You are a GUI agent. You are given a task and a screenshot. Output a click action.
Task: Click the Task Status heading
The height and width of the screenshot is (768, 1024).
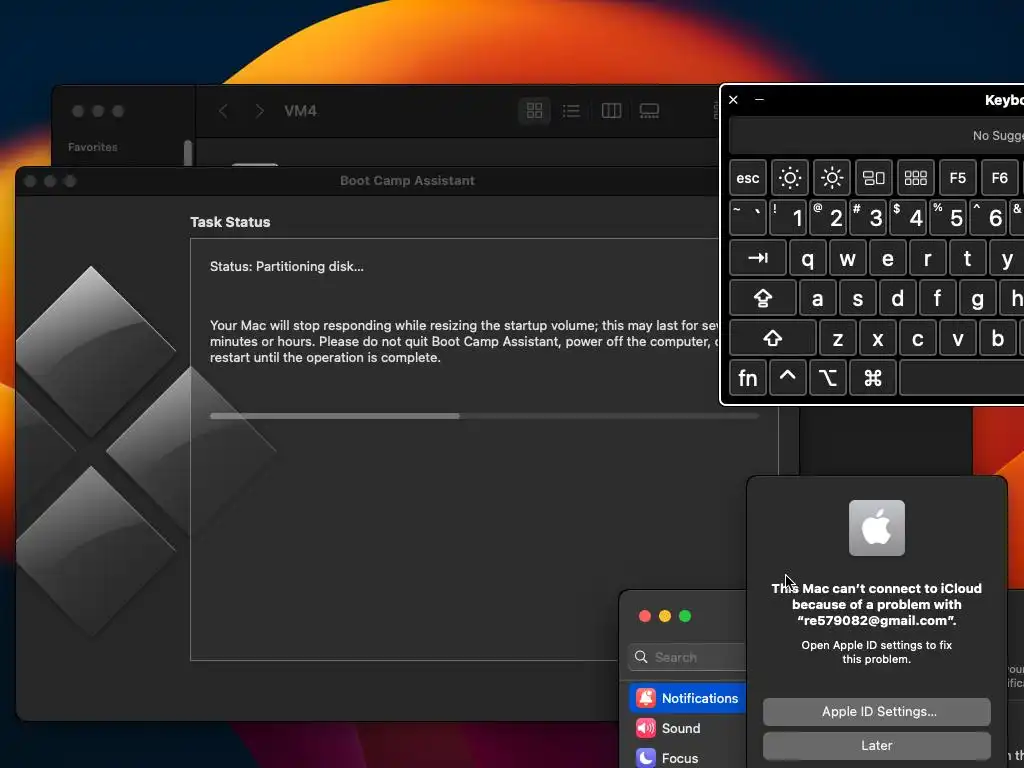pos(230,222)
